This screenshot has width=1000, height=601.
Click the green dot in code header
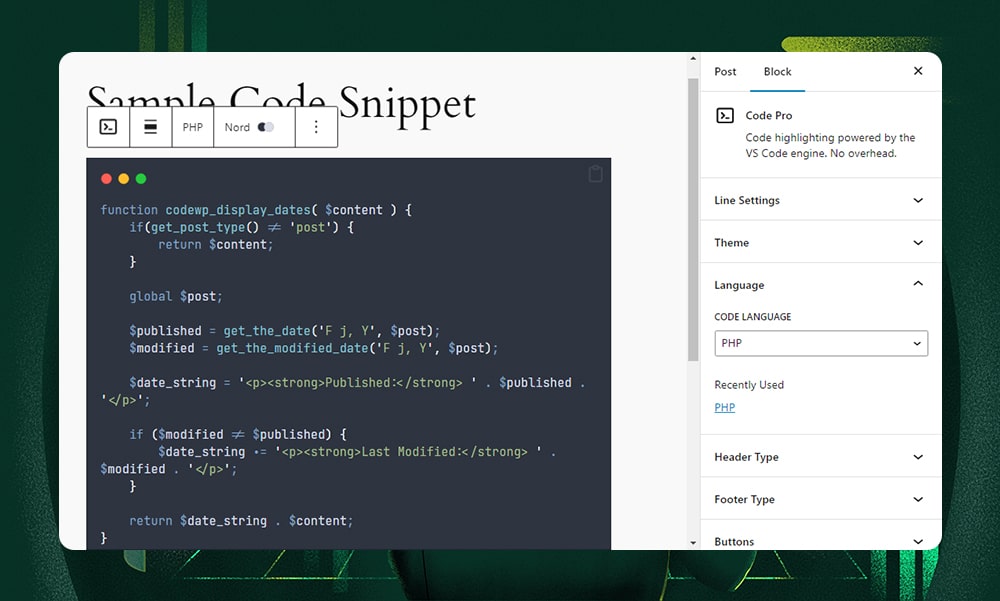tap(141, 179)
